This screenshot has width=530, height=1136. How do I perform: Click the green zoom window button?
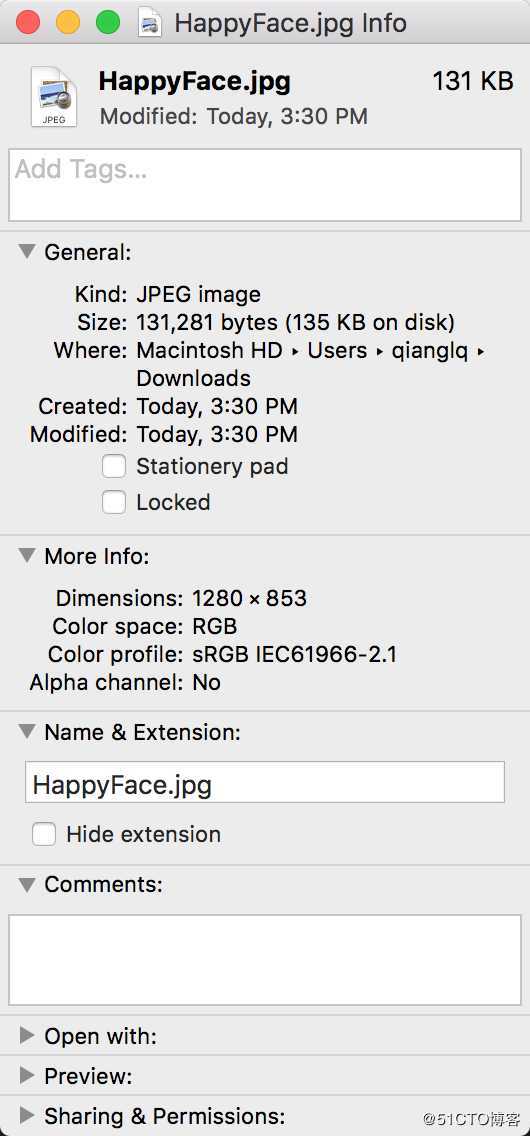point(108,22)
